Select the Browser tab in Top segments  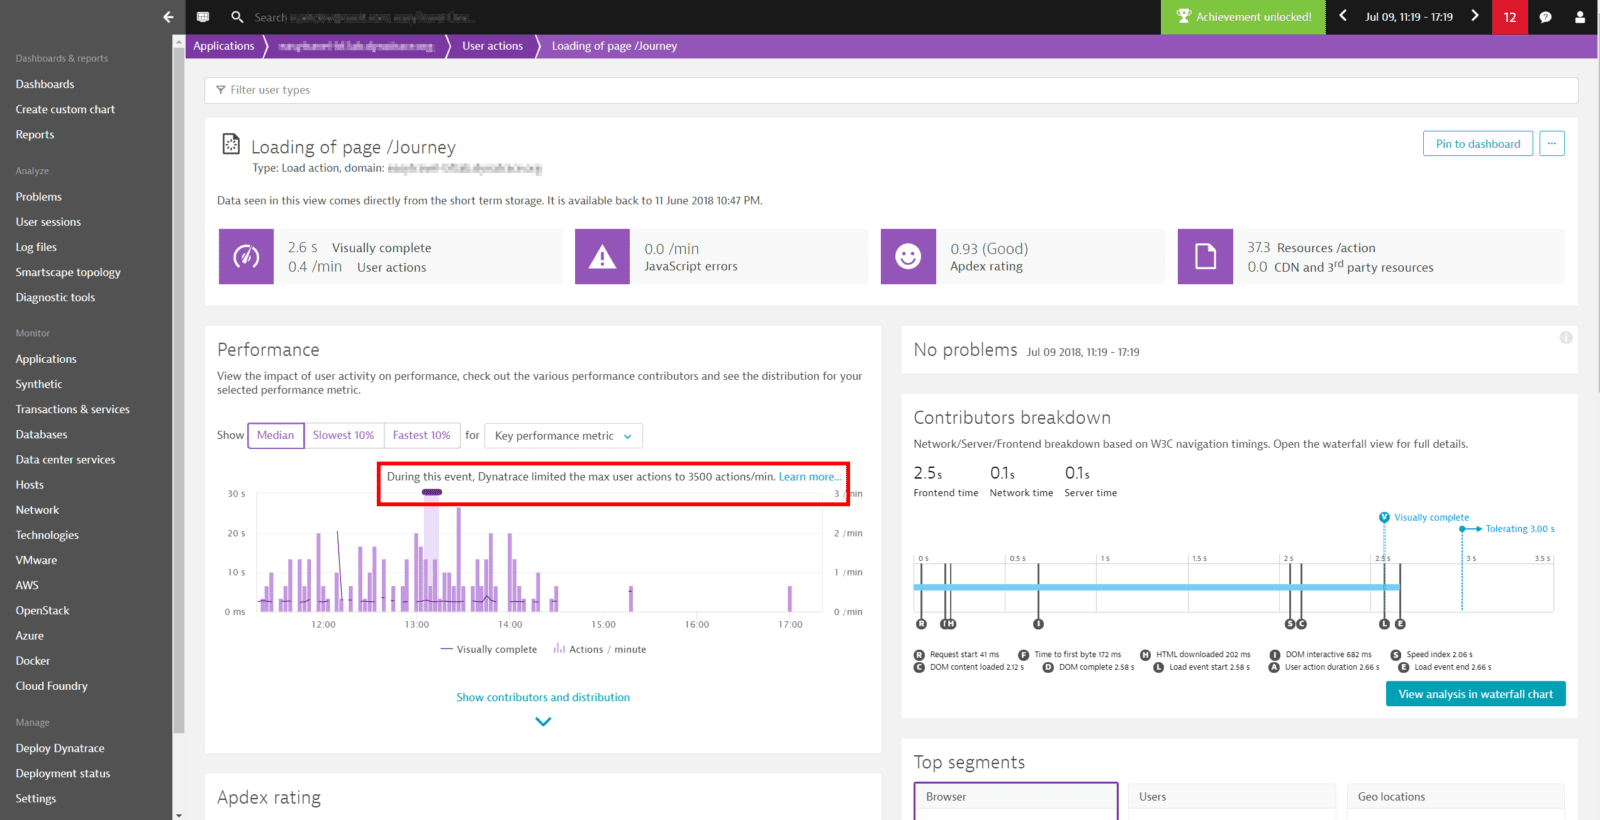[1015, 797]
